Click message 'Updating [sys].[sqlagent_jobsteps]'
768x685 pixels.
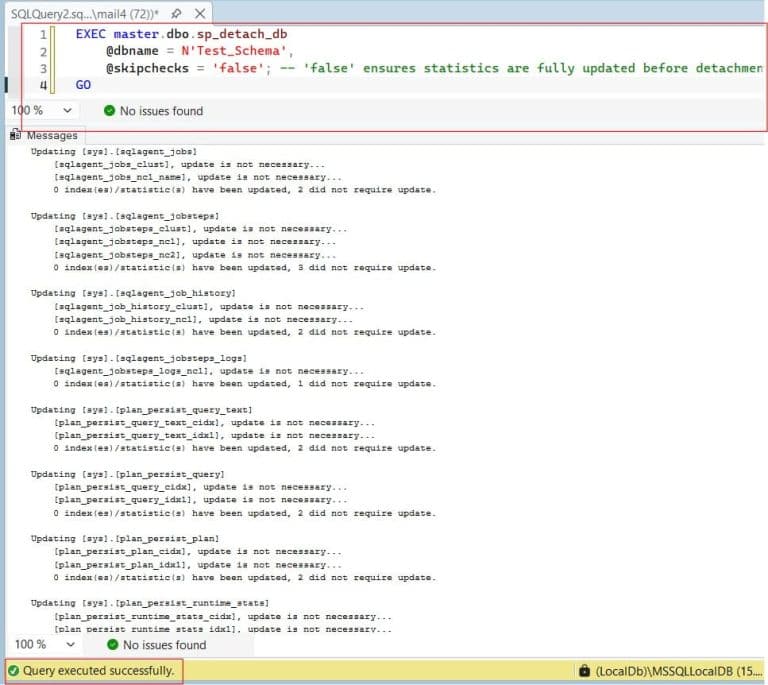click(125, 216)
